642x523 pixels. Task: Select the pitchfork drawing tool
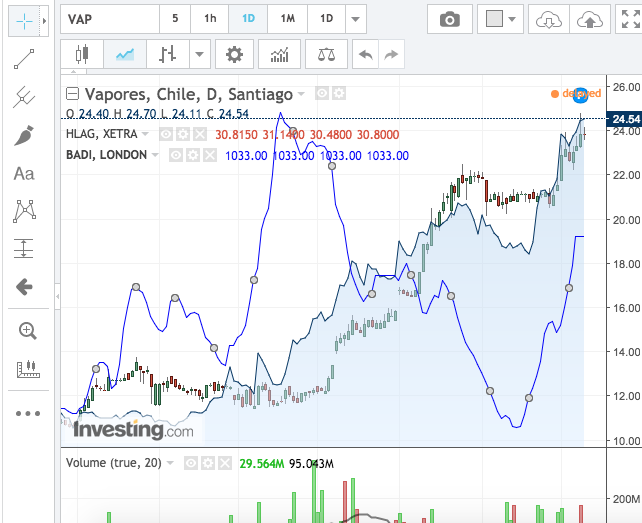(24, 97)
